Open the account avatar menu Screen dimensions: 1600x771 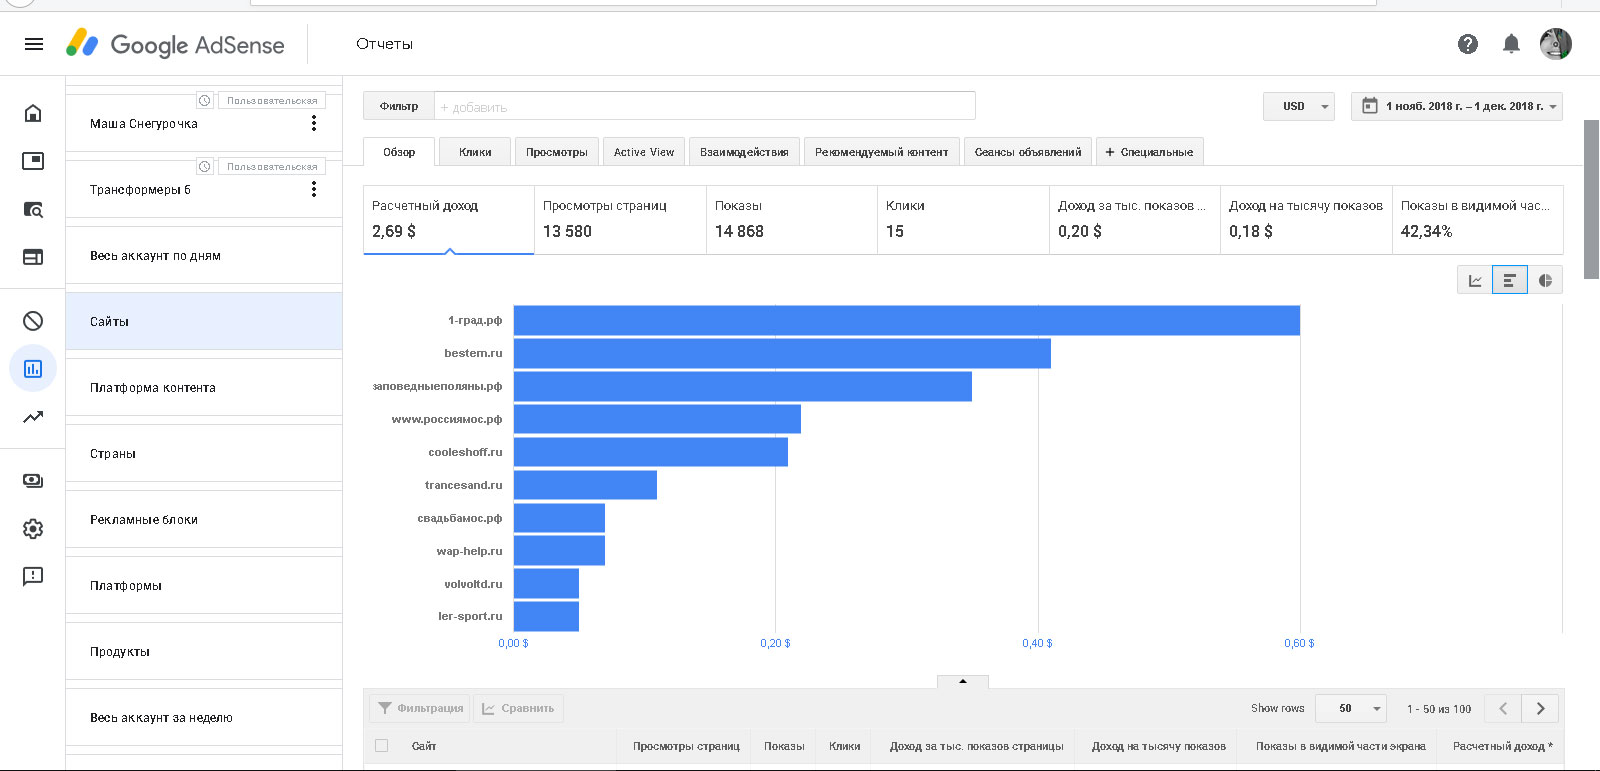(1556, 44)
